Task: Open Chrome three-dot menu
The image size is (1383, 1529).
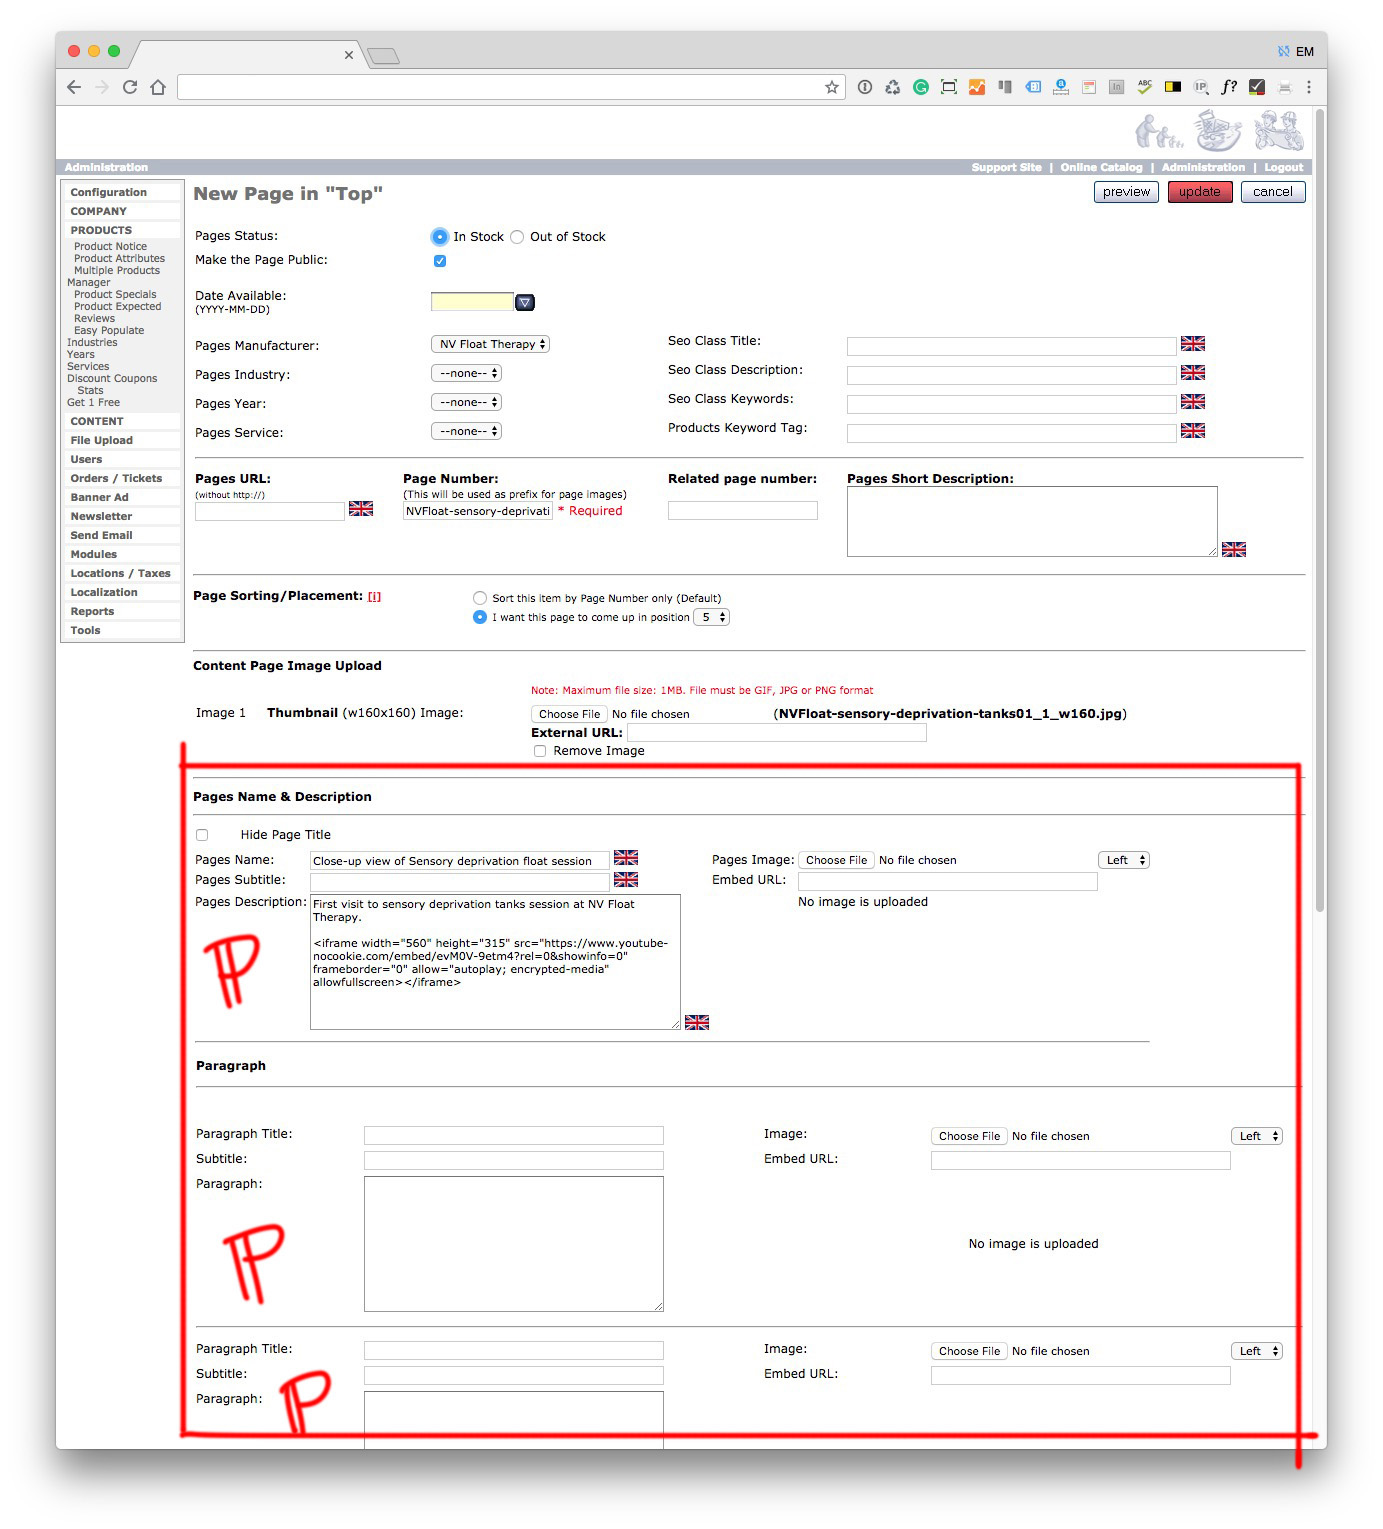Action: pos(1309,87)
